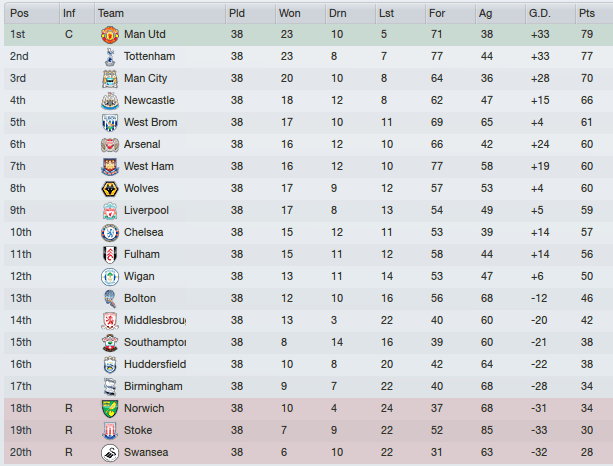Click the Chelsea club crest icon
Viewport: 613px width, 466px height.
(109, 233)
